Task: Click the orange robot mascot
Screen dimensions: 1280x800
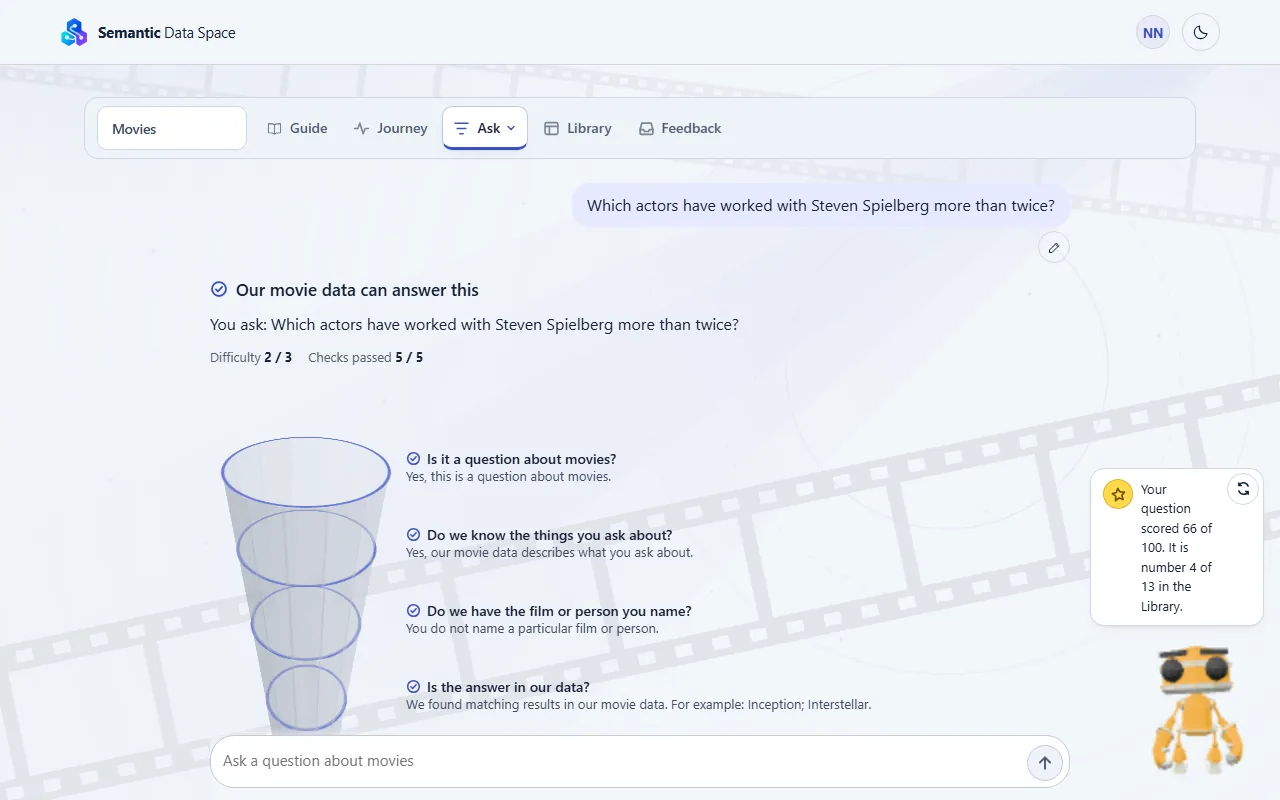Action: point(1197,708)
